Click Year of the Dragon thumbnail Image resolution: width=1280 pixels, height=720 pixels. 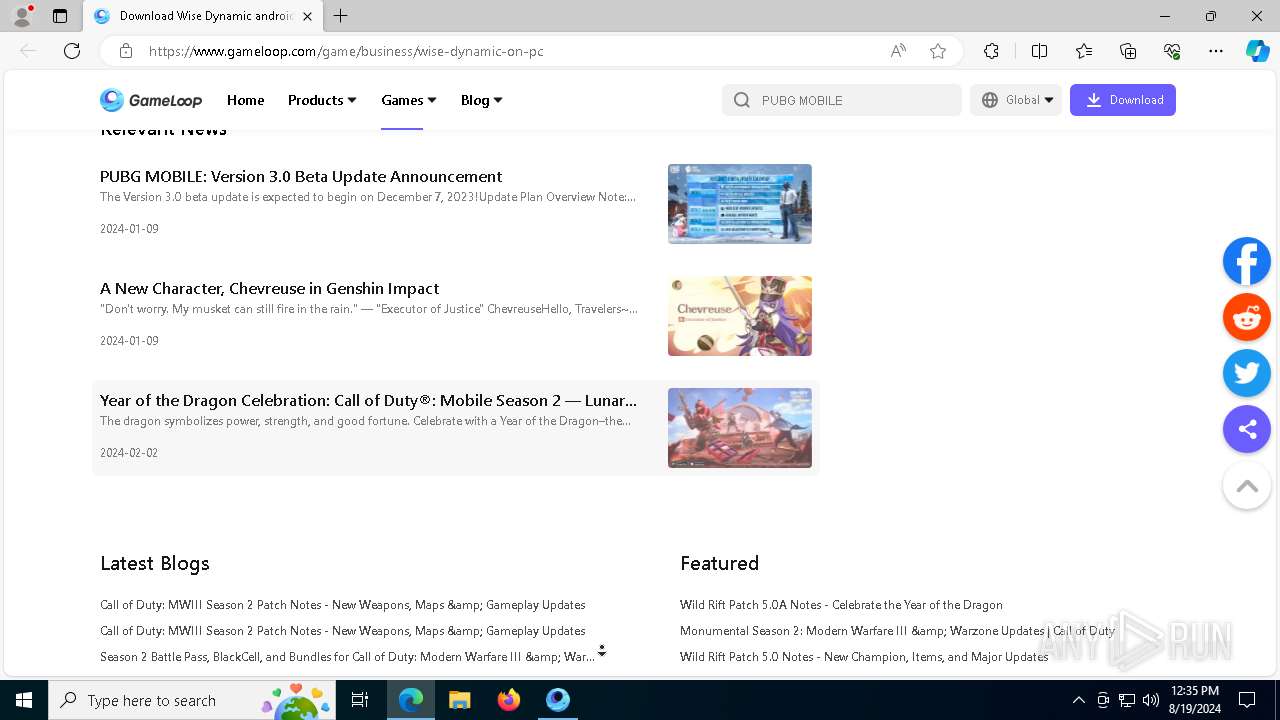(x=740, y=428)
